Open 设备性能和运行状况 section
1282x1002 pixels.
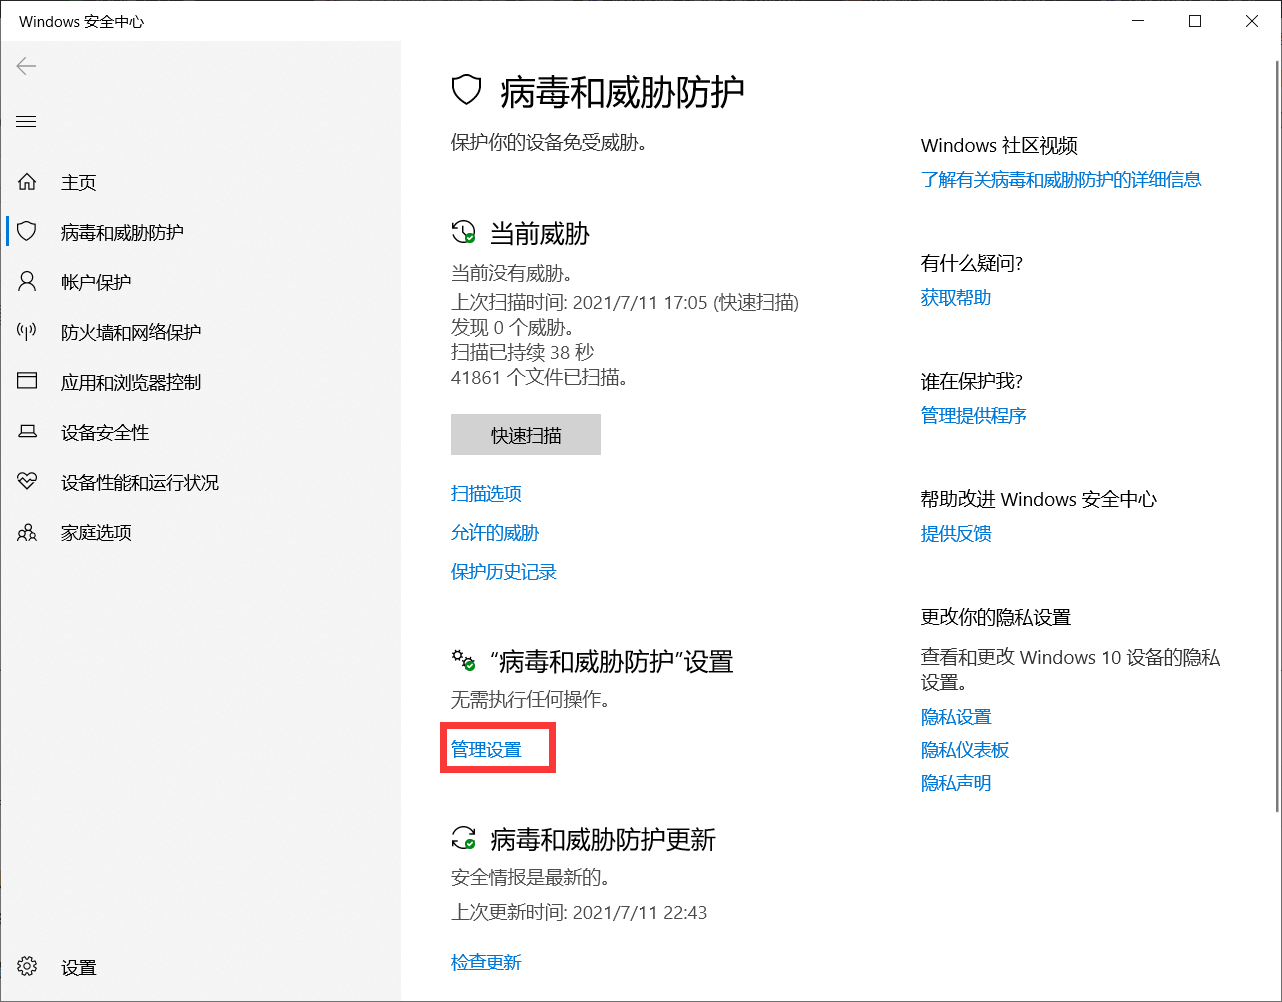click(x=140, y=482)
